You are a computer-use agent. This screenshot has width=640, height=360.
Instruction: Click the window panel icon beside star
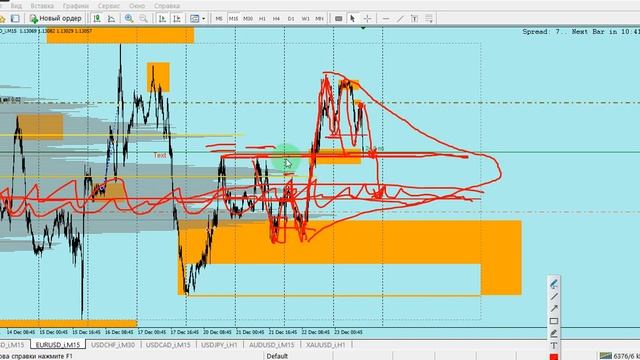15,18
